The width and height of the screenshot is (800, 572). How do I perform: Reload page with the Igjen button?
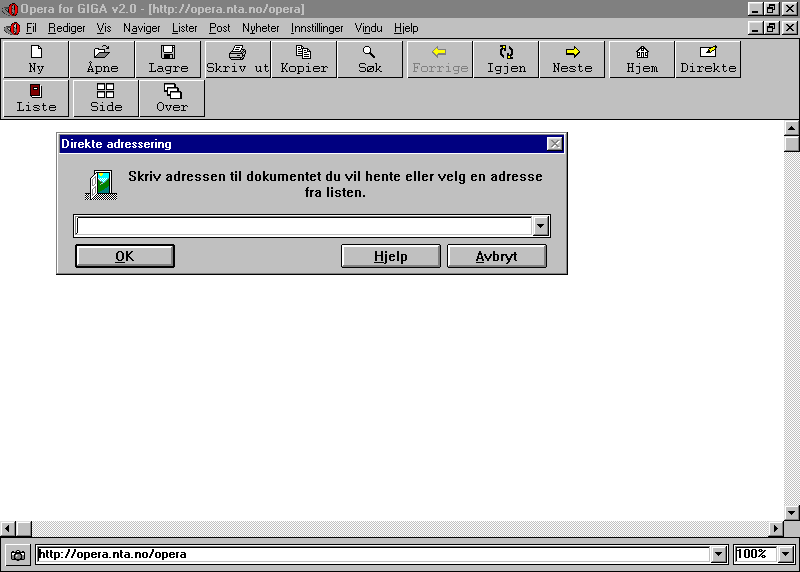(x=506, y=60)
